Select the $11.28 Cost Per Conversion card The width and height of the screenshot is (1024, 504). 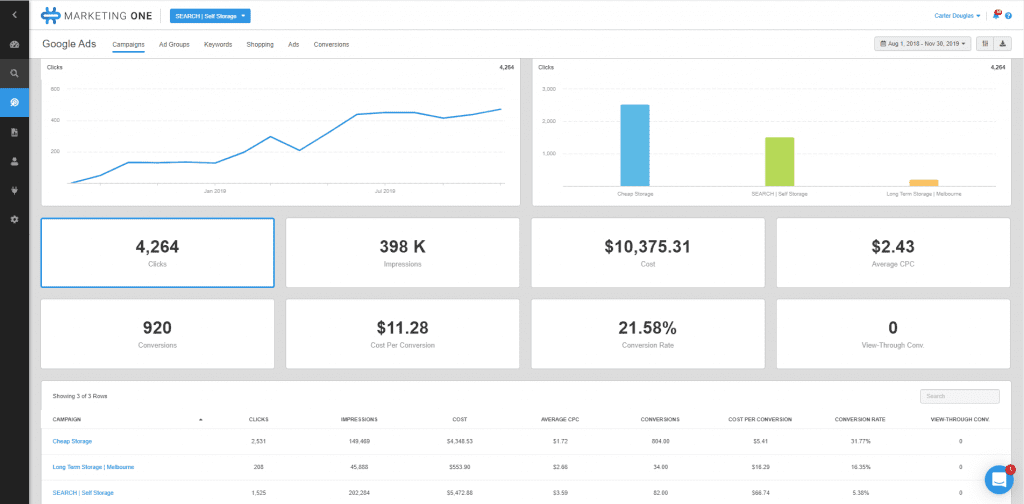[403, 334]
